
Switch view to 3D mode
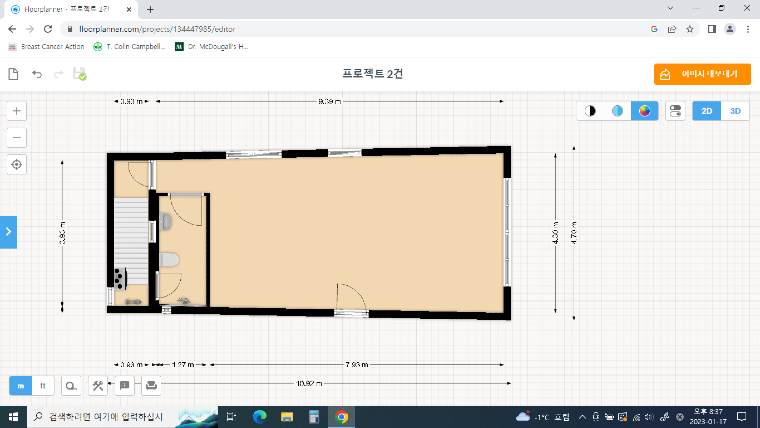point(735,111)
